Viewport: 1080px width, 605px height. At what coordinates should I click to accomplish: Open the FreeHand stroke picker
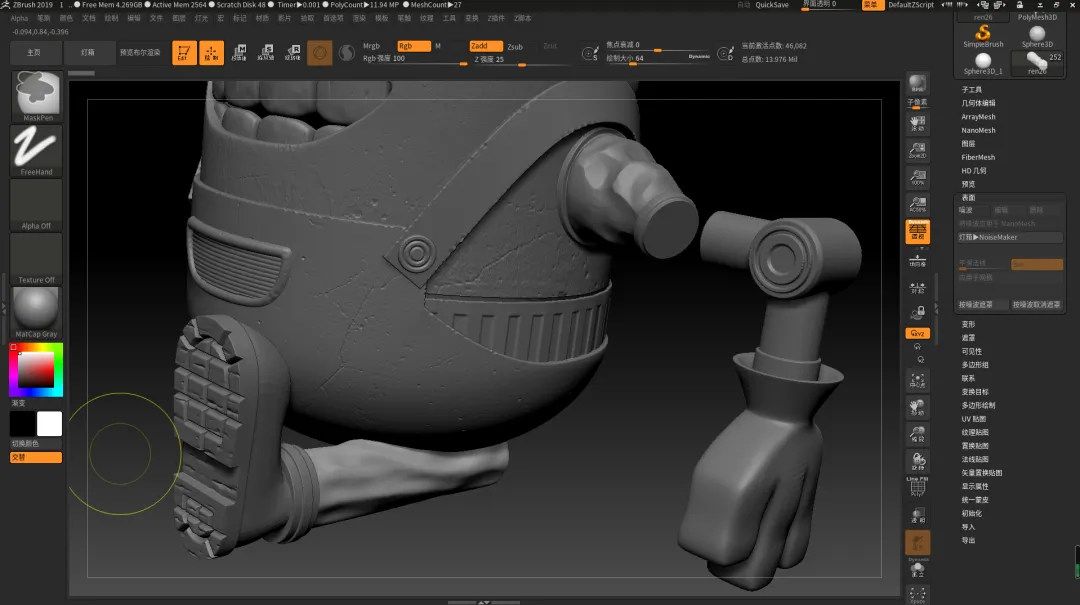[x=36, y=149]
